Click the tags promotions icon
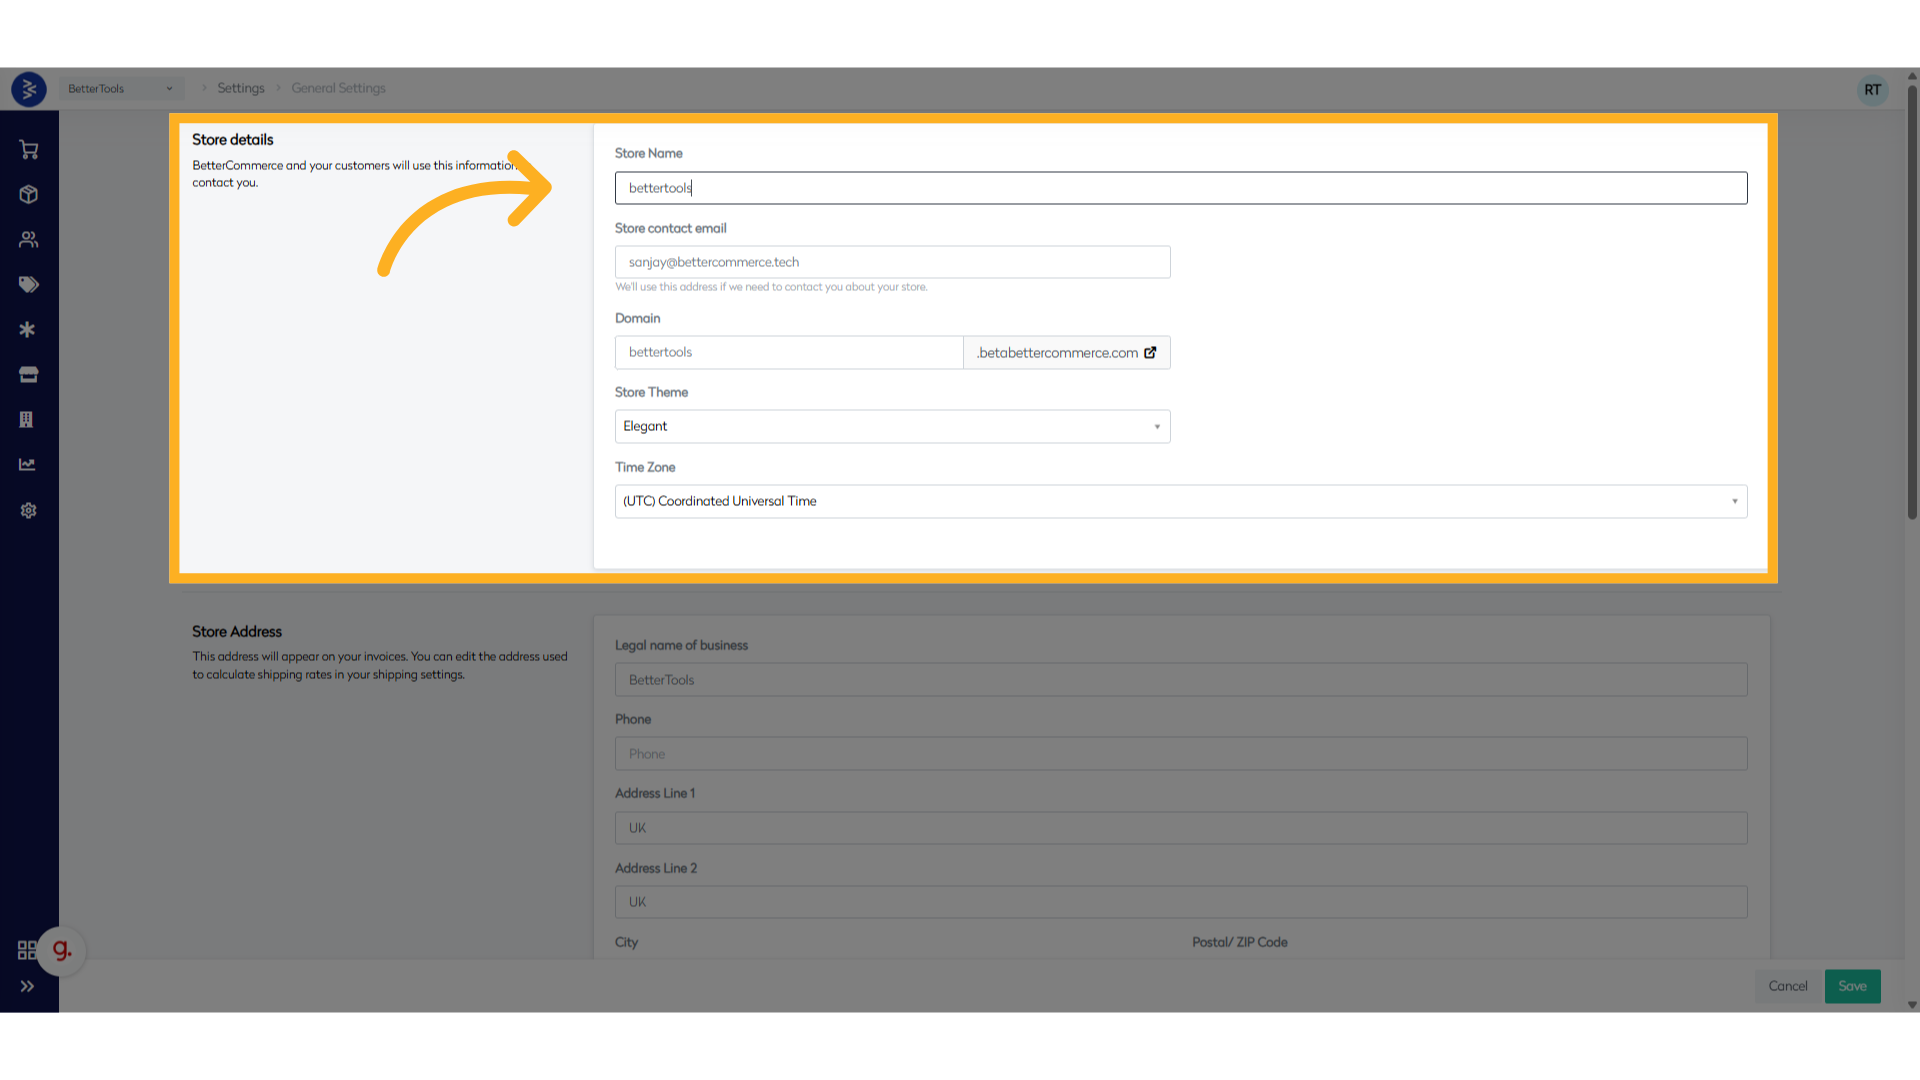The image size is (1920, 1080). 28,285
